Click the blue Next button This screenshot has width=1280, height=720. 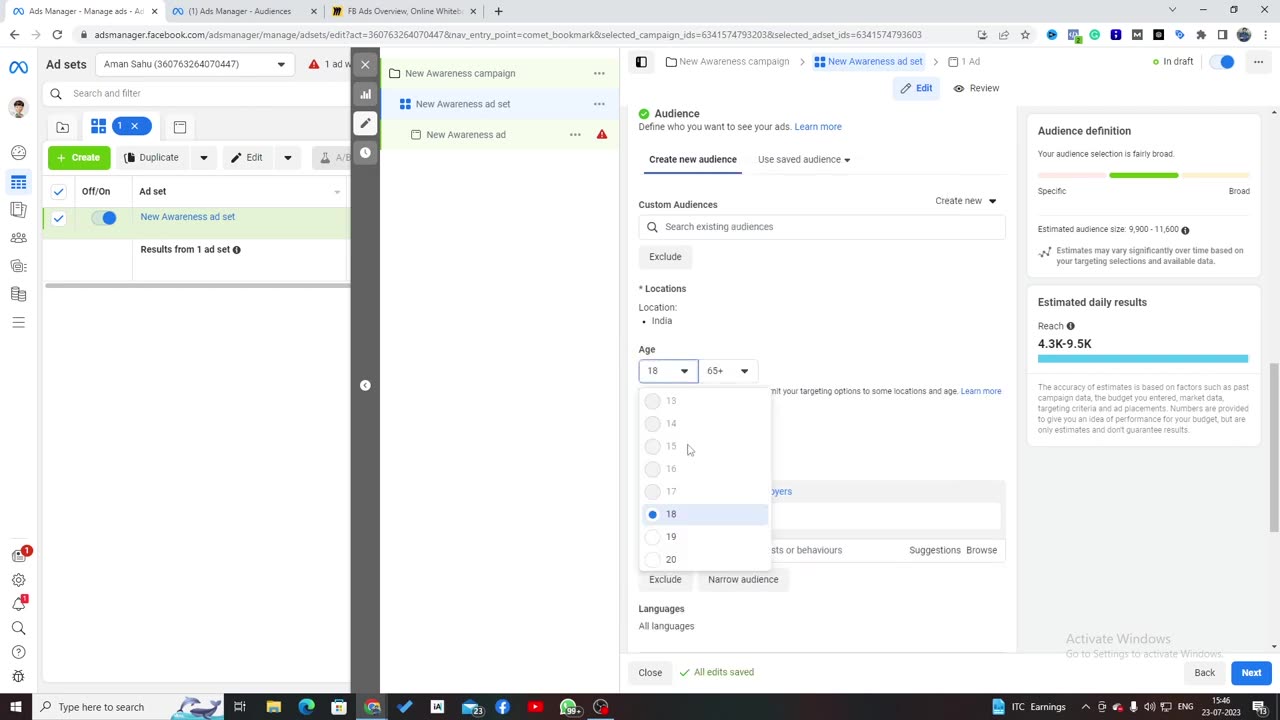1251,673
